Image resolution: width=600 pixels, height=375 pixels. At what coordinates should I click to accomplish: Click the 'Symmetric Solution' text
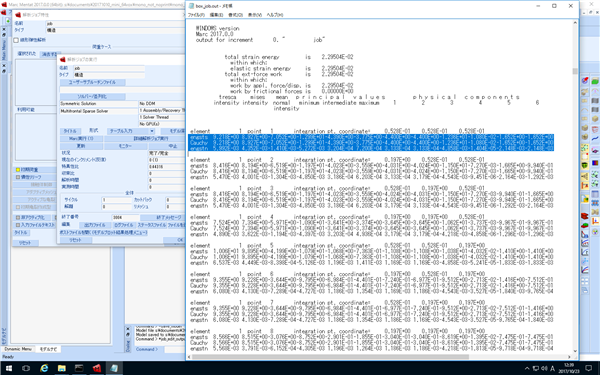pyautogui.click(x=78, y=104)
